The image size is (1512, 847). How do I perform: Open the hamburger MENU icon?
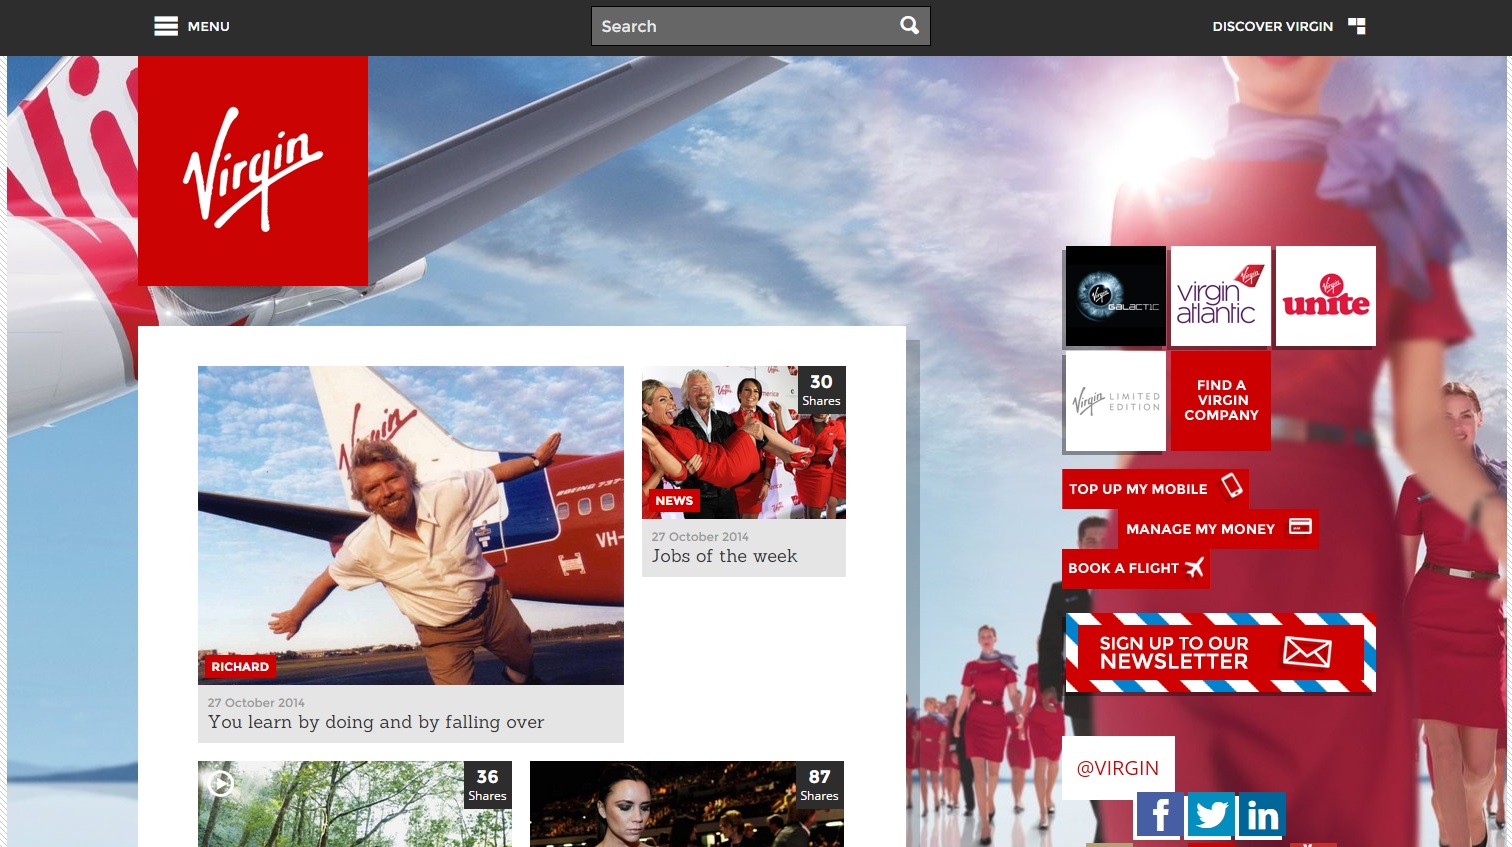[166, 26]
